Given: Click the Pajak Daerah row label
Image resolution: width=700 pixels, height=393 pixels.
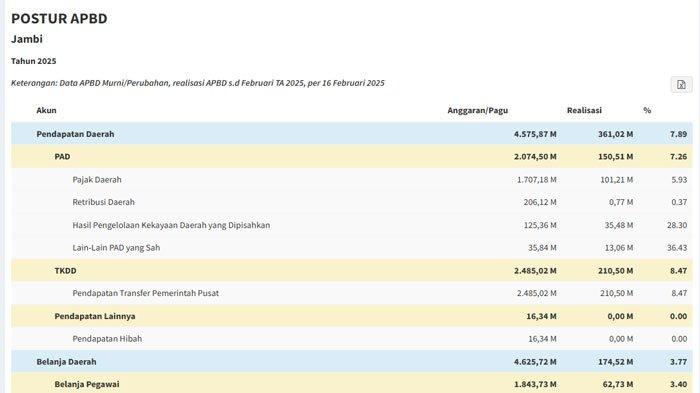Looking at the screenshot, I should coord(97,180).
